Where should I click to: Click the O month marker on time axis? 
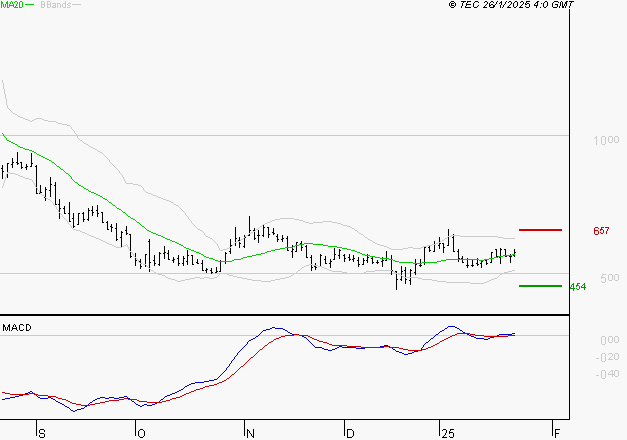pos(141,434)
